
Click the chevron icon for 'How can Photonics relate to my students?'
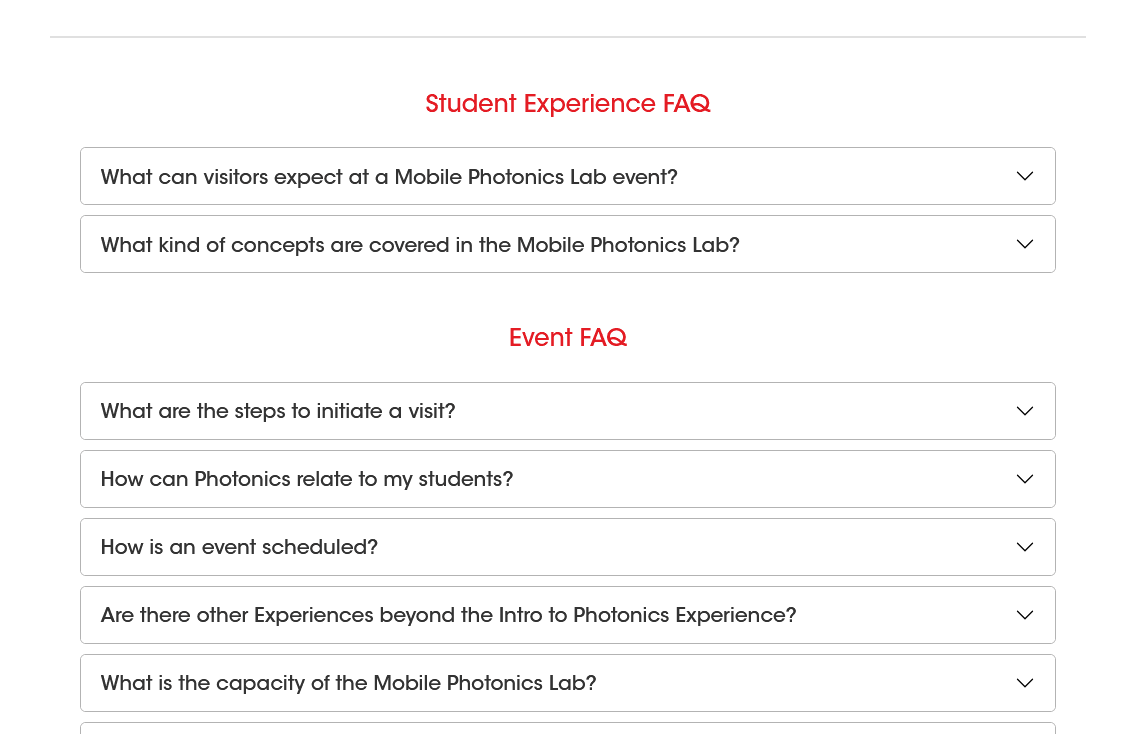(x=1025, y=479)
